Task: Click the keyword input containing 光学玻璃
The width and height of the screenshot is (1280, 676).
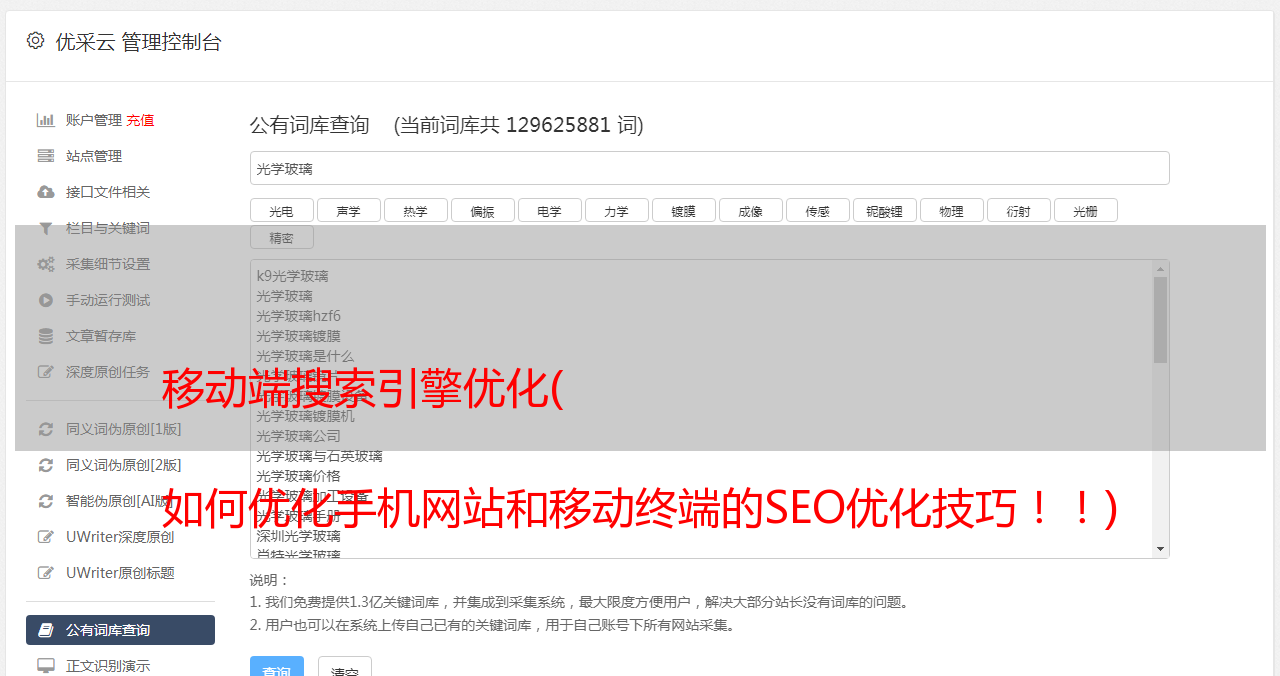Action: [x=709, y=168]
